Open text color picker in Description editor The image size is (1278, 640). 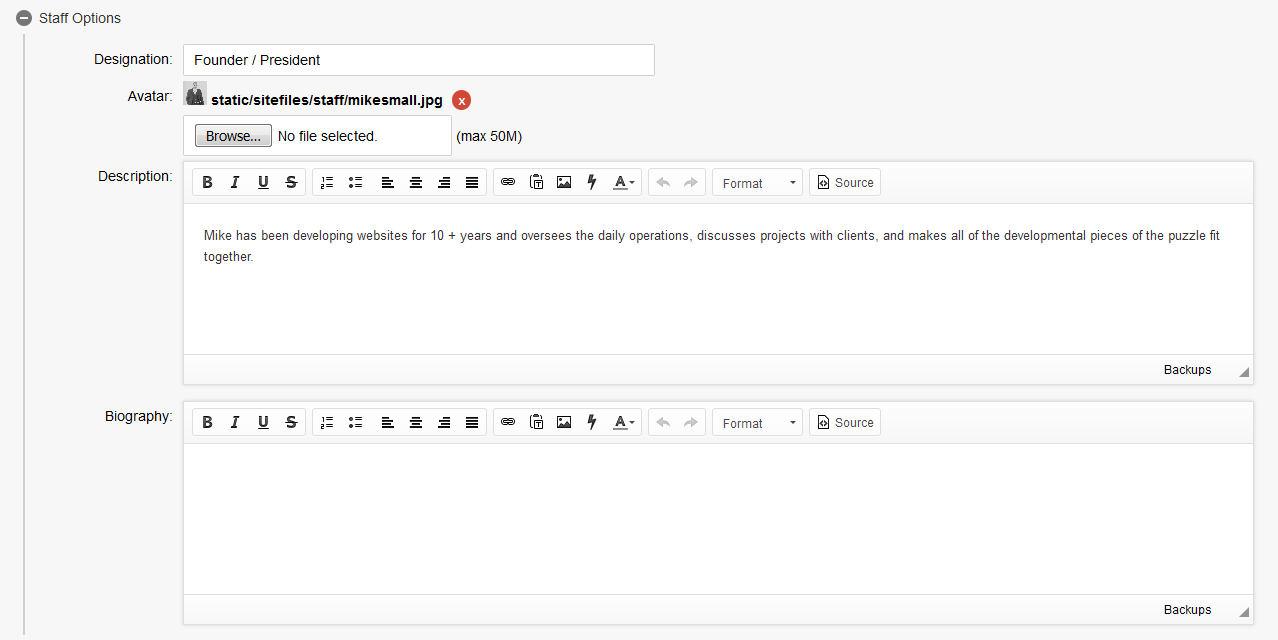624,182
